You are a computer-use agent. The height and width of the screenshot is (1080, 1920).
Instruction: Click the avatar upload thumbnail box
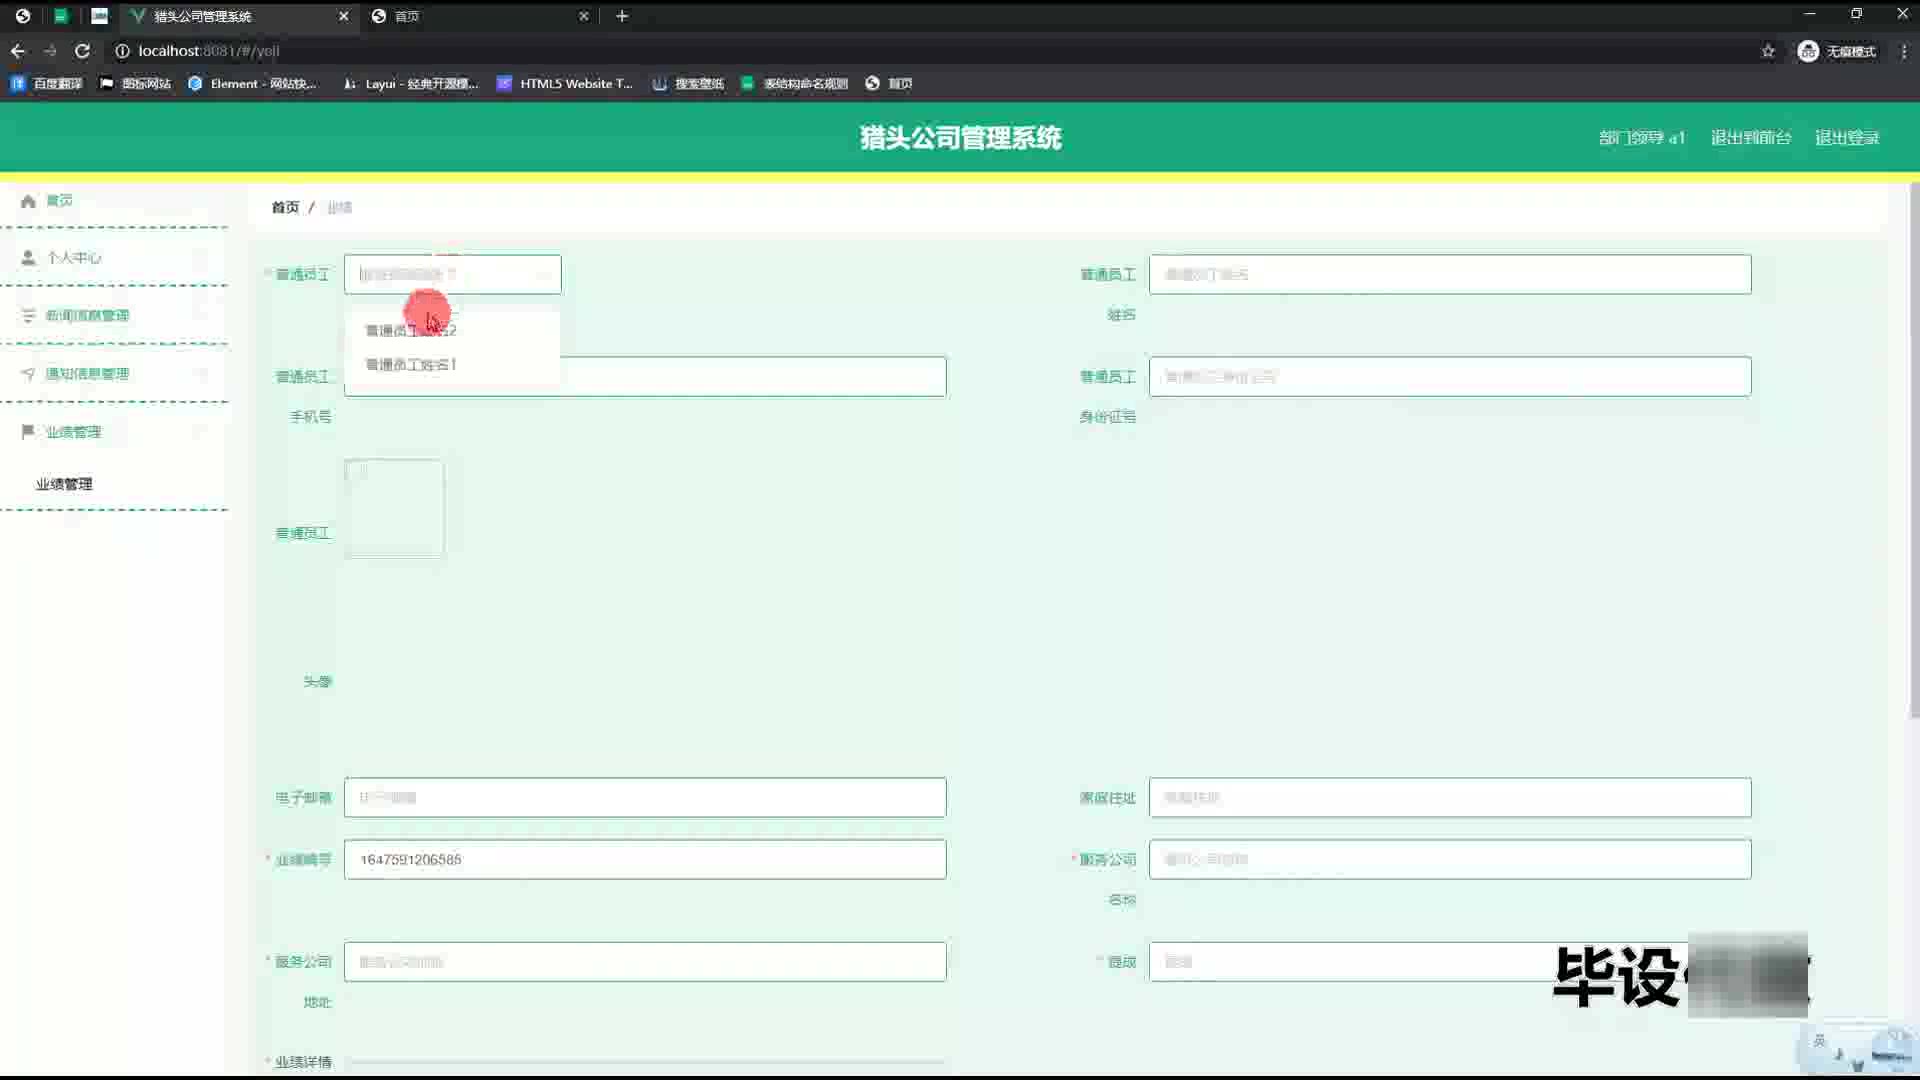point(394,508)
